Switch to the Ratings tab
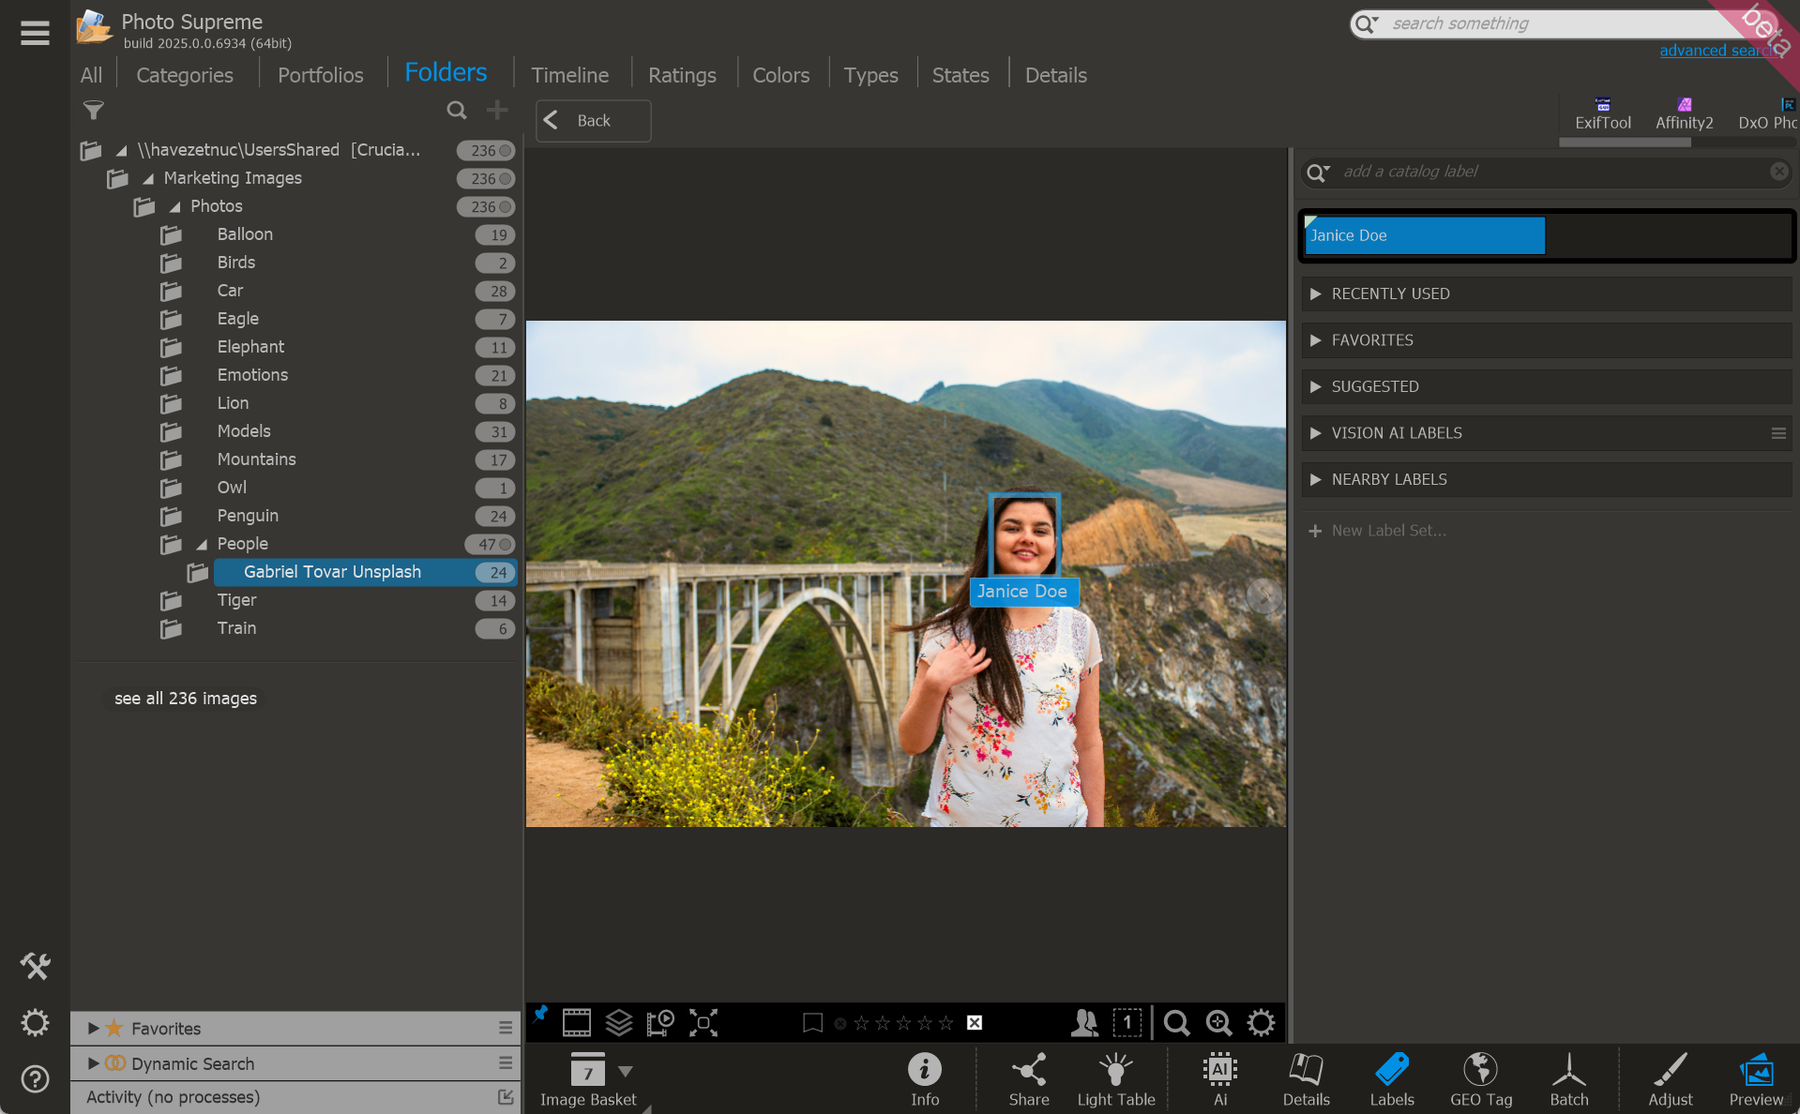Image resolution: width=1800 pixels, height=1114 pixels. point(682,75)
